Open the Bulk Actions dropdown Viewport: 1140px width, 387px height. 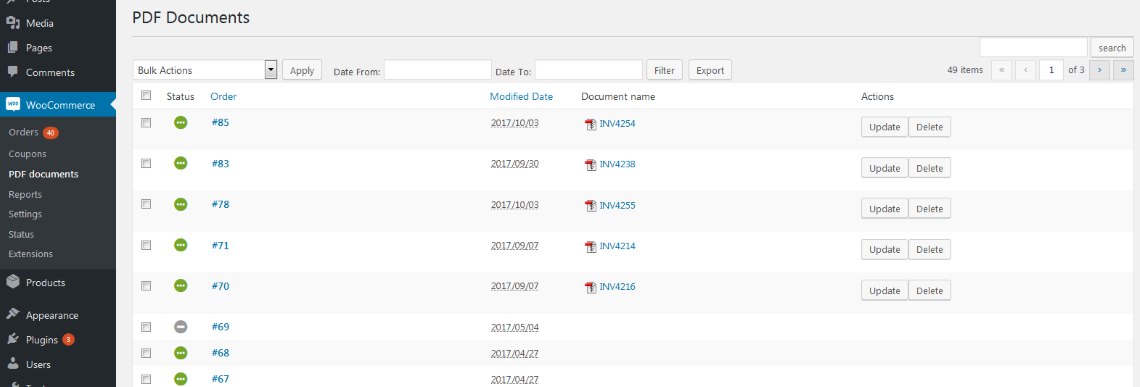click(206, 71)
